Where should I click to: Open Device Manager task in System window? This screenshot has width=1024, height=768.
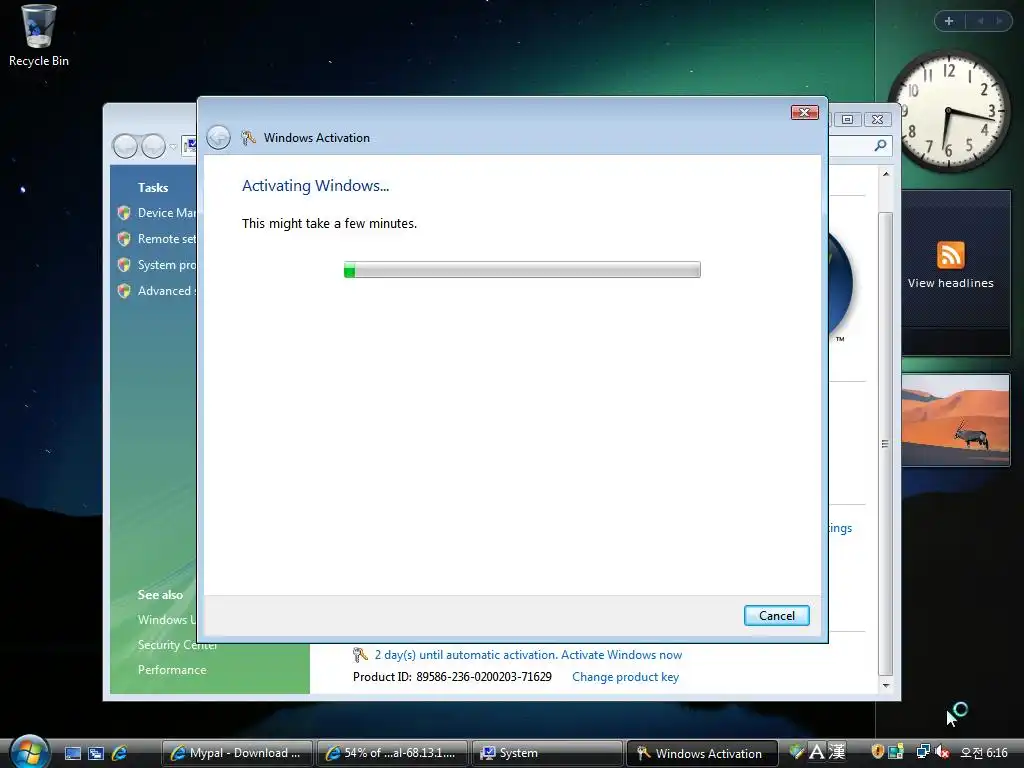tap(167, 213)
